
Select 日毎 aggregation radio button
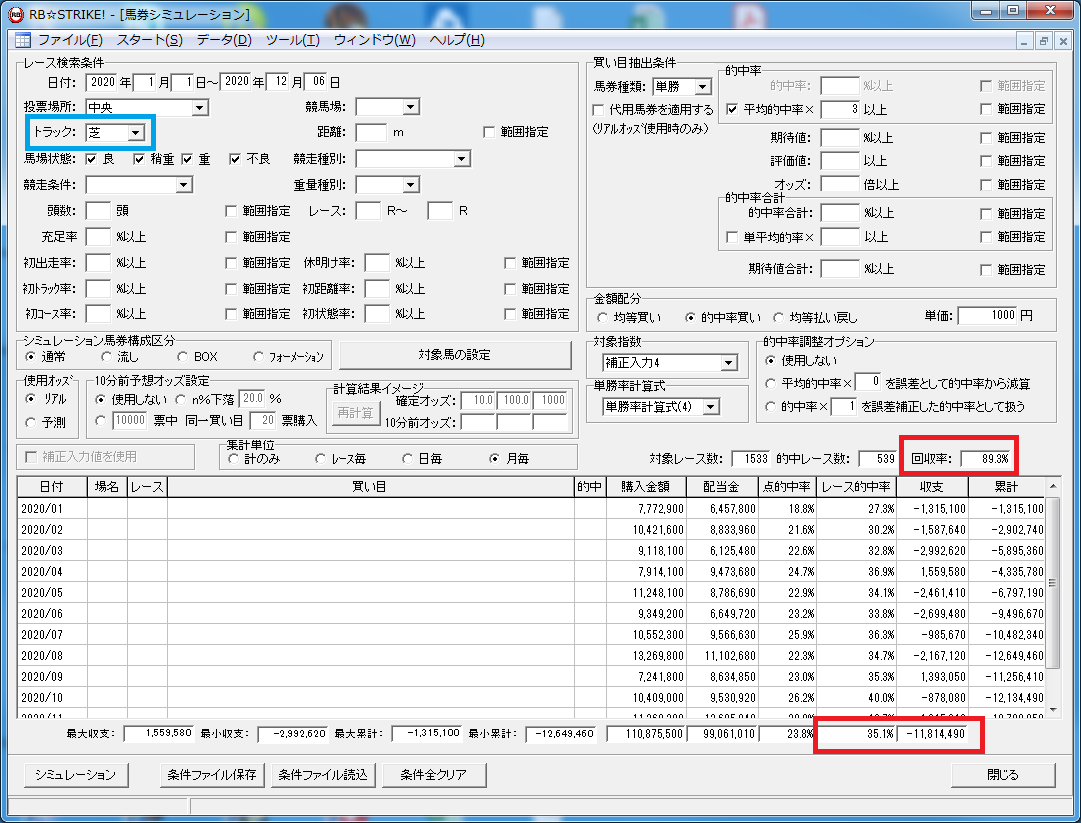407,458
